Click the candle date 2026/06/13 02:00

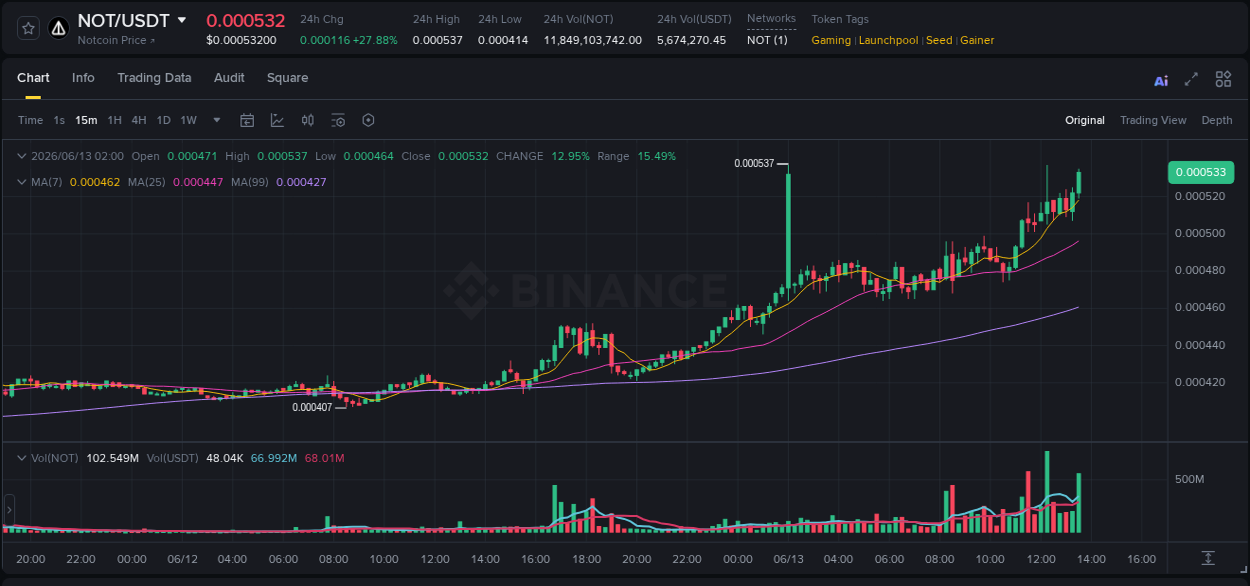coord(78,156)
